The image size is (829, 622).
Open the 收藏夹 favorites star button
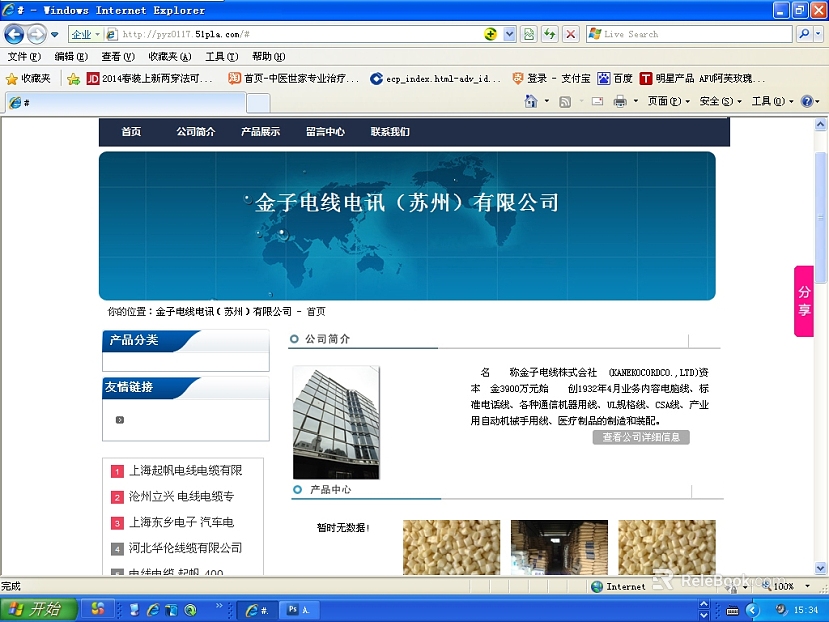[x=28, y=79]
